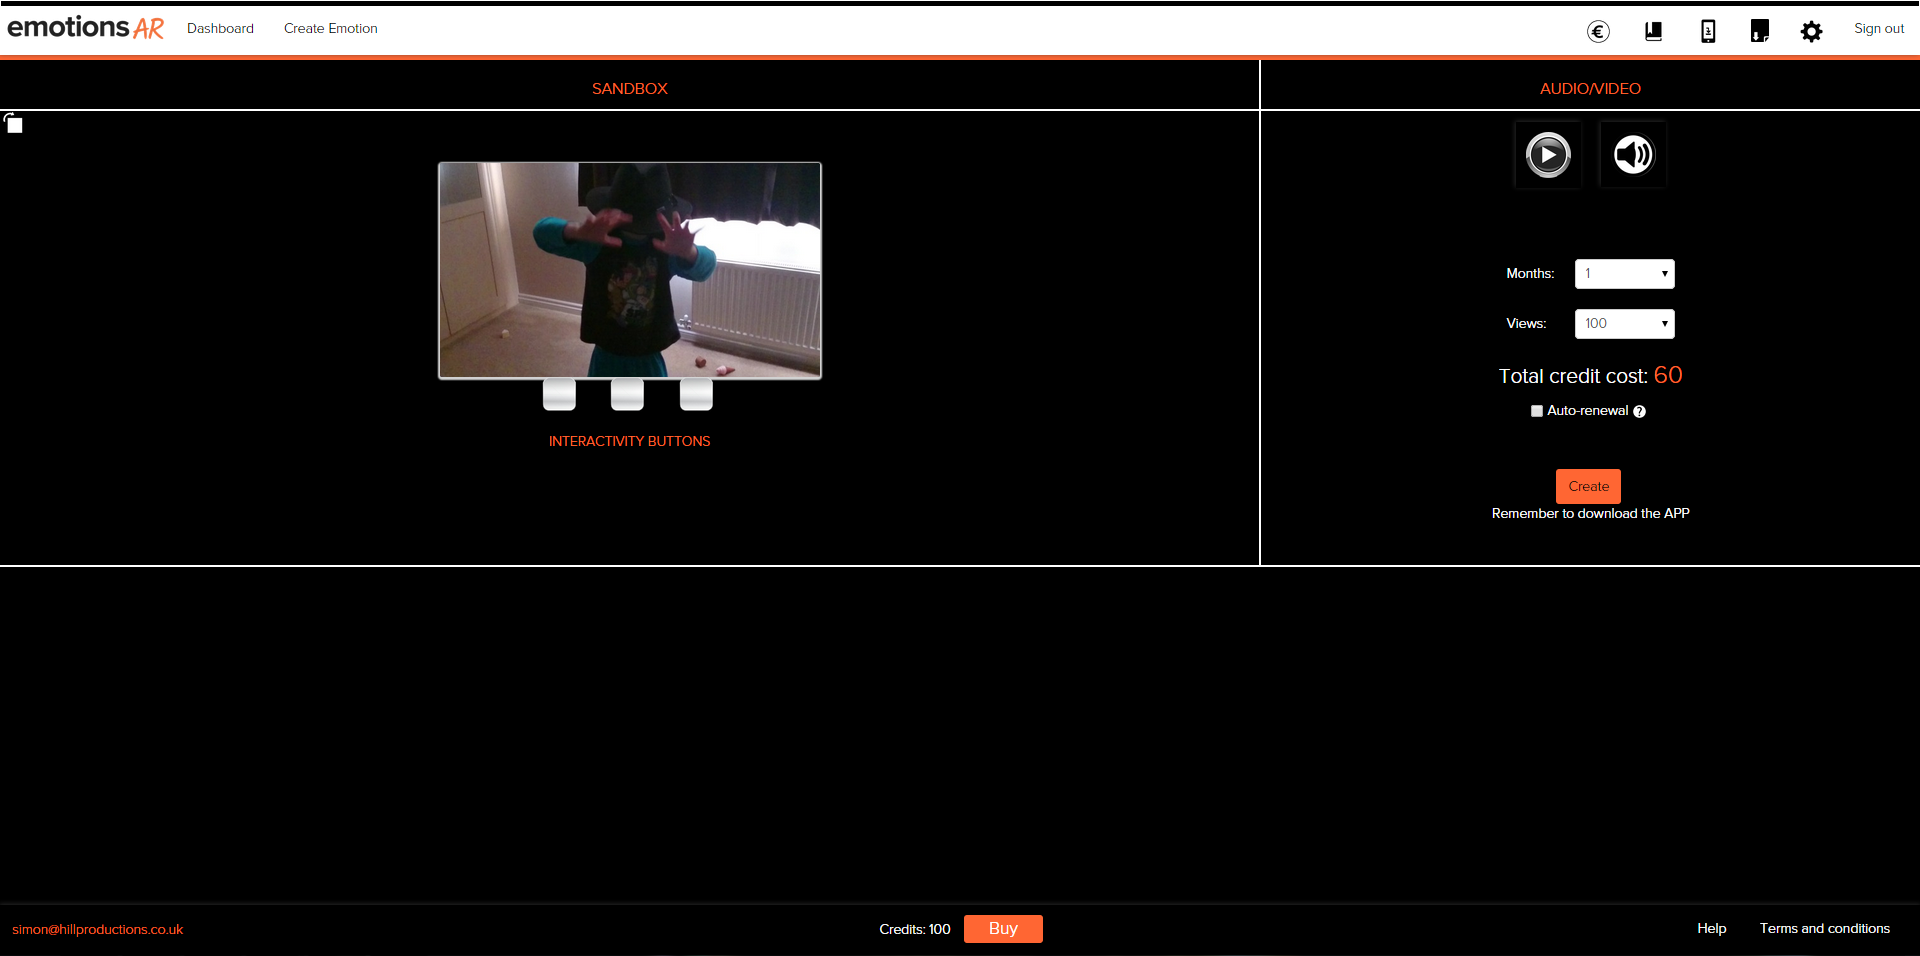Click the orange Create button
Screen dimensions: 1920x956
pos(1588,486)
